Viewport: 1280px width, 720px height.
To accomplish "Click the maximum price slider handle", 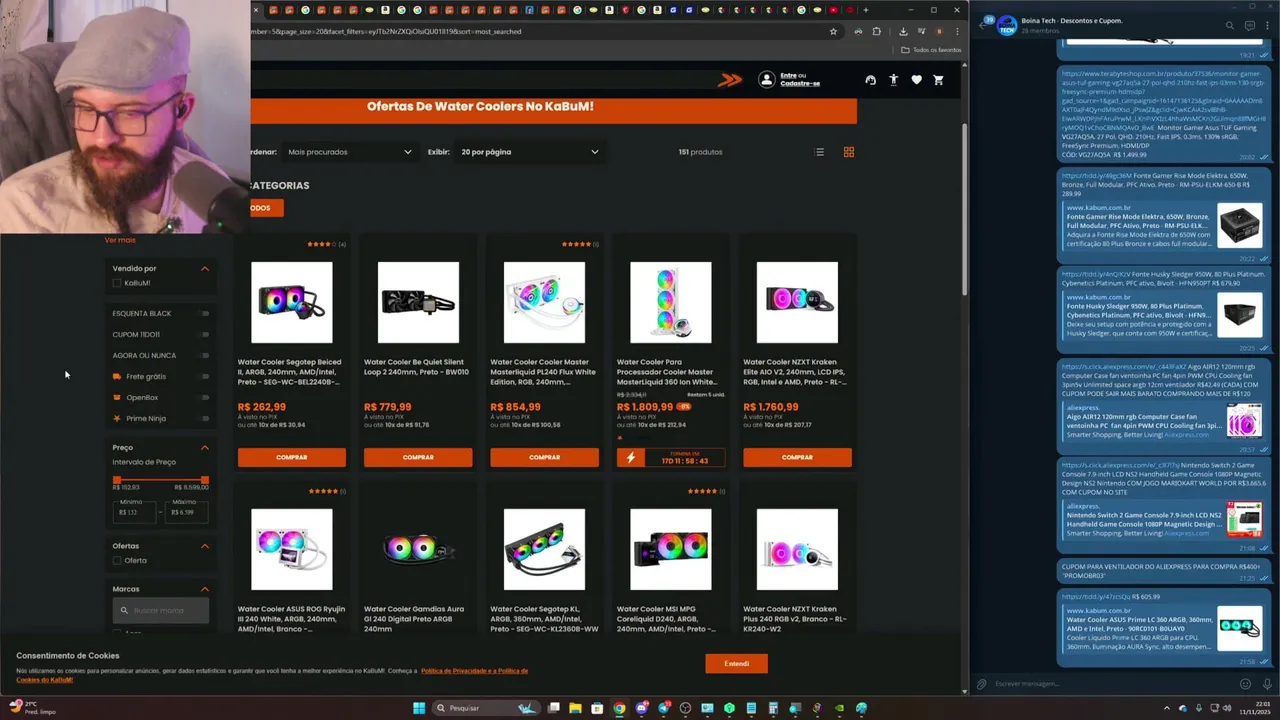I will point(205,481).
